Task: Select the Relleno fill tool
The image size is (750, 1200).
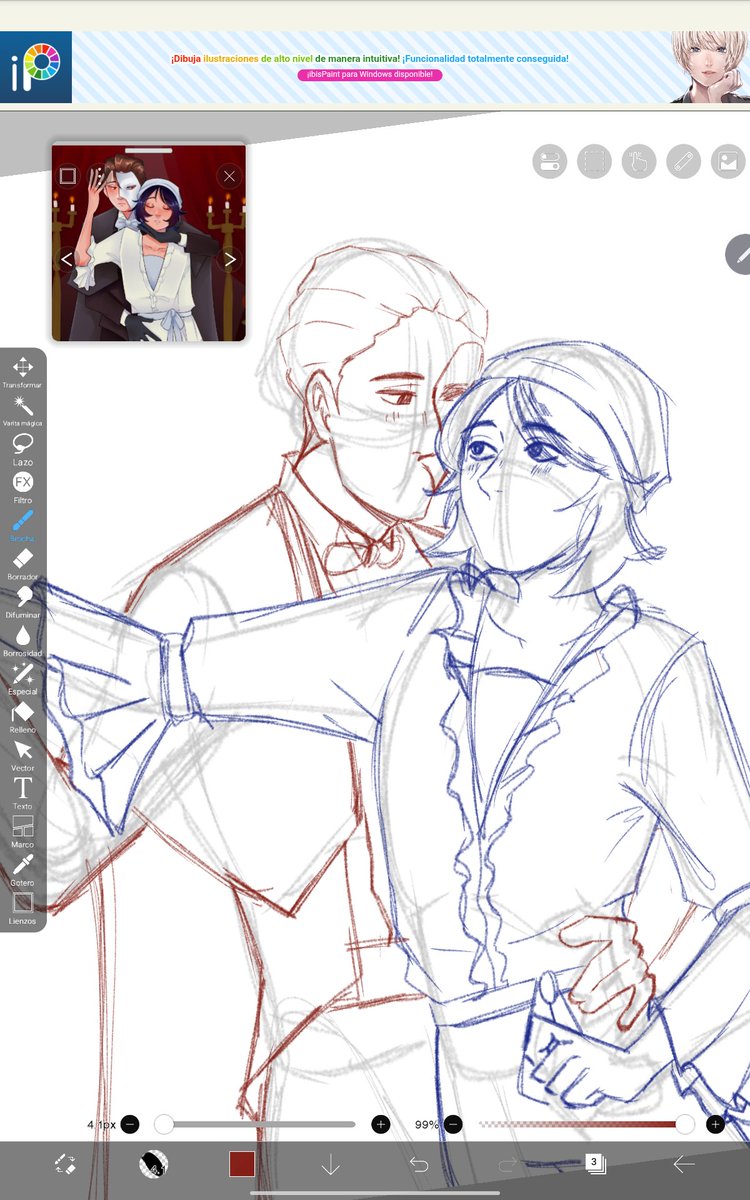Action: (23, 716)
